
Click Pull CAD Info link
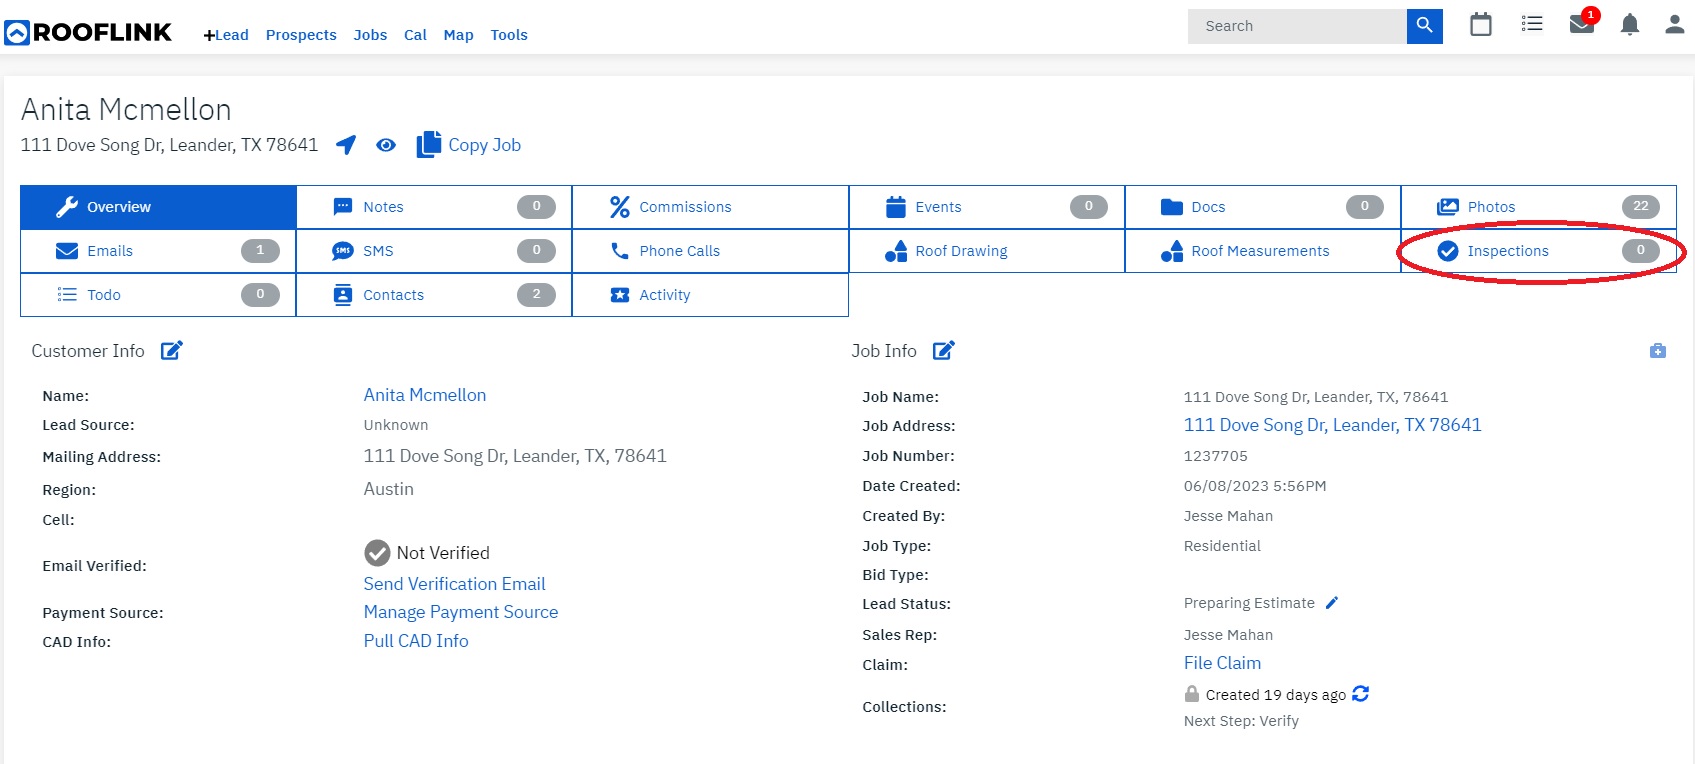[x=416, y=641]
